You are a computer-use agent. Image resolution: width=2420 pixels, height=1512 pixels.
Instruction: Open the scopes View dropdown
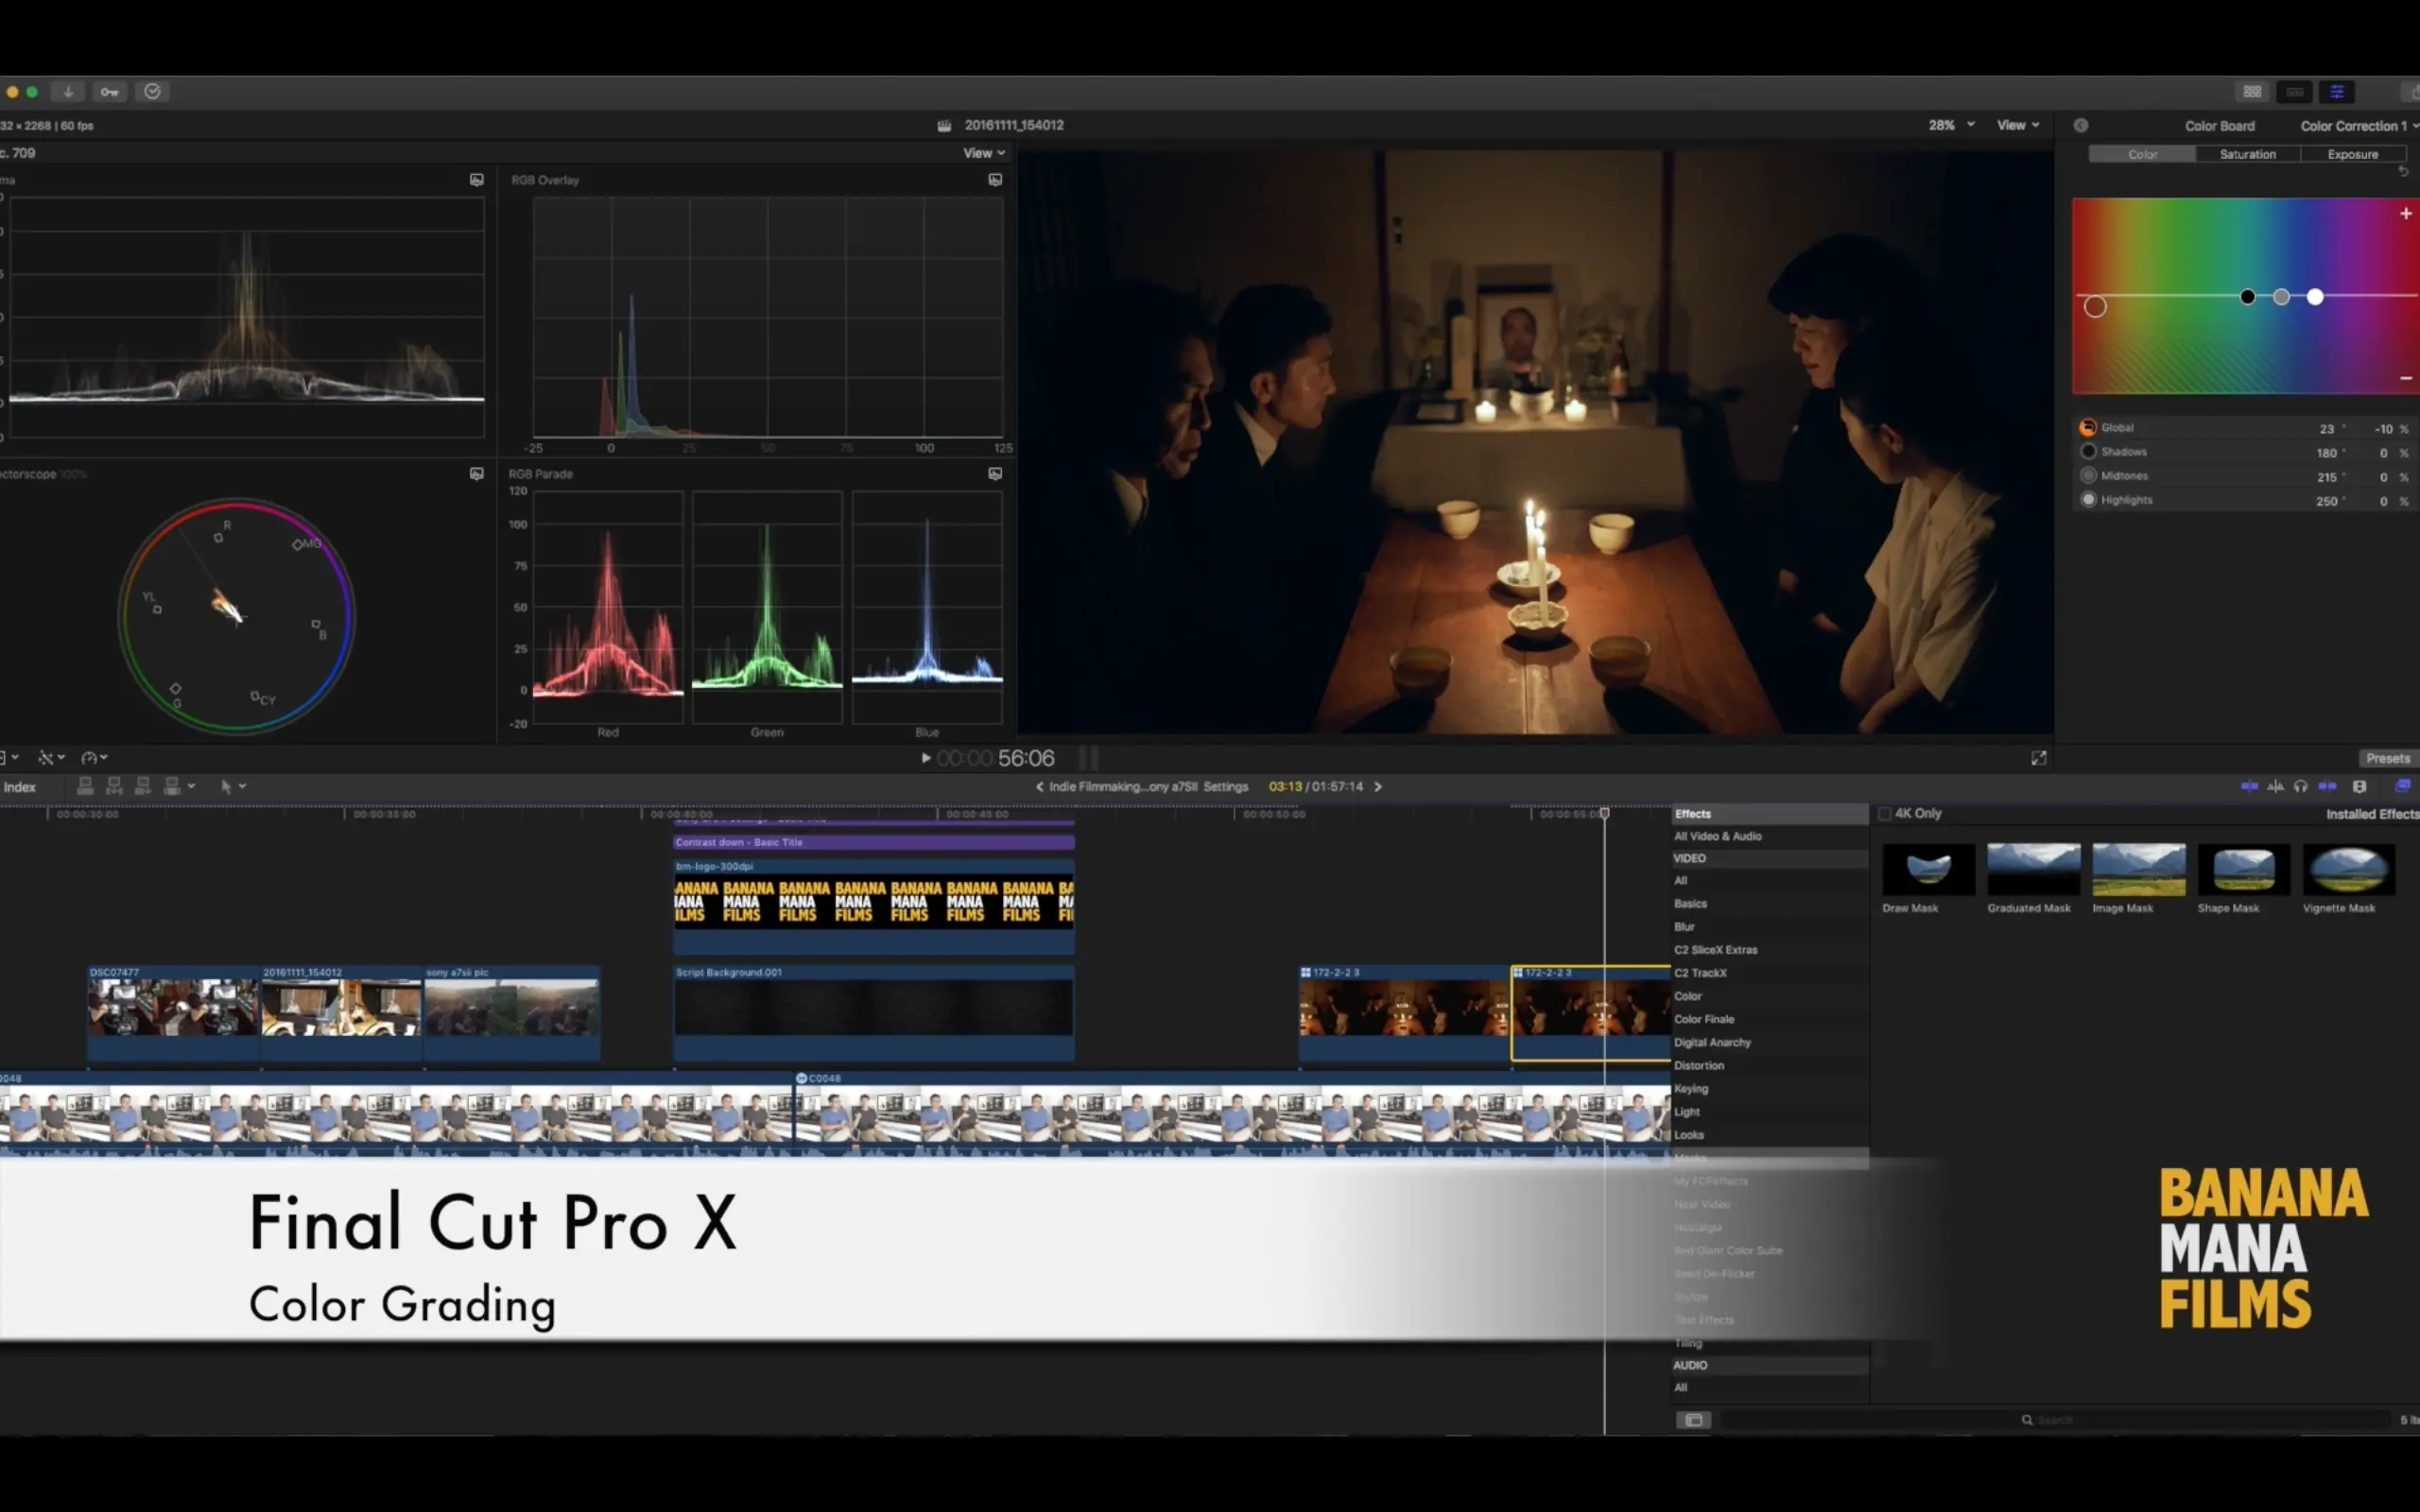point(984,153)
